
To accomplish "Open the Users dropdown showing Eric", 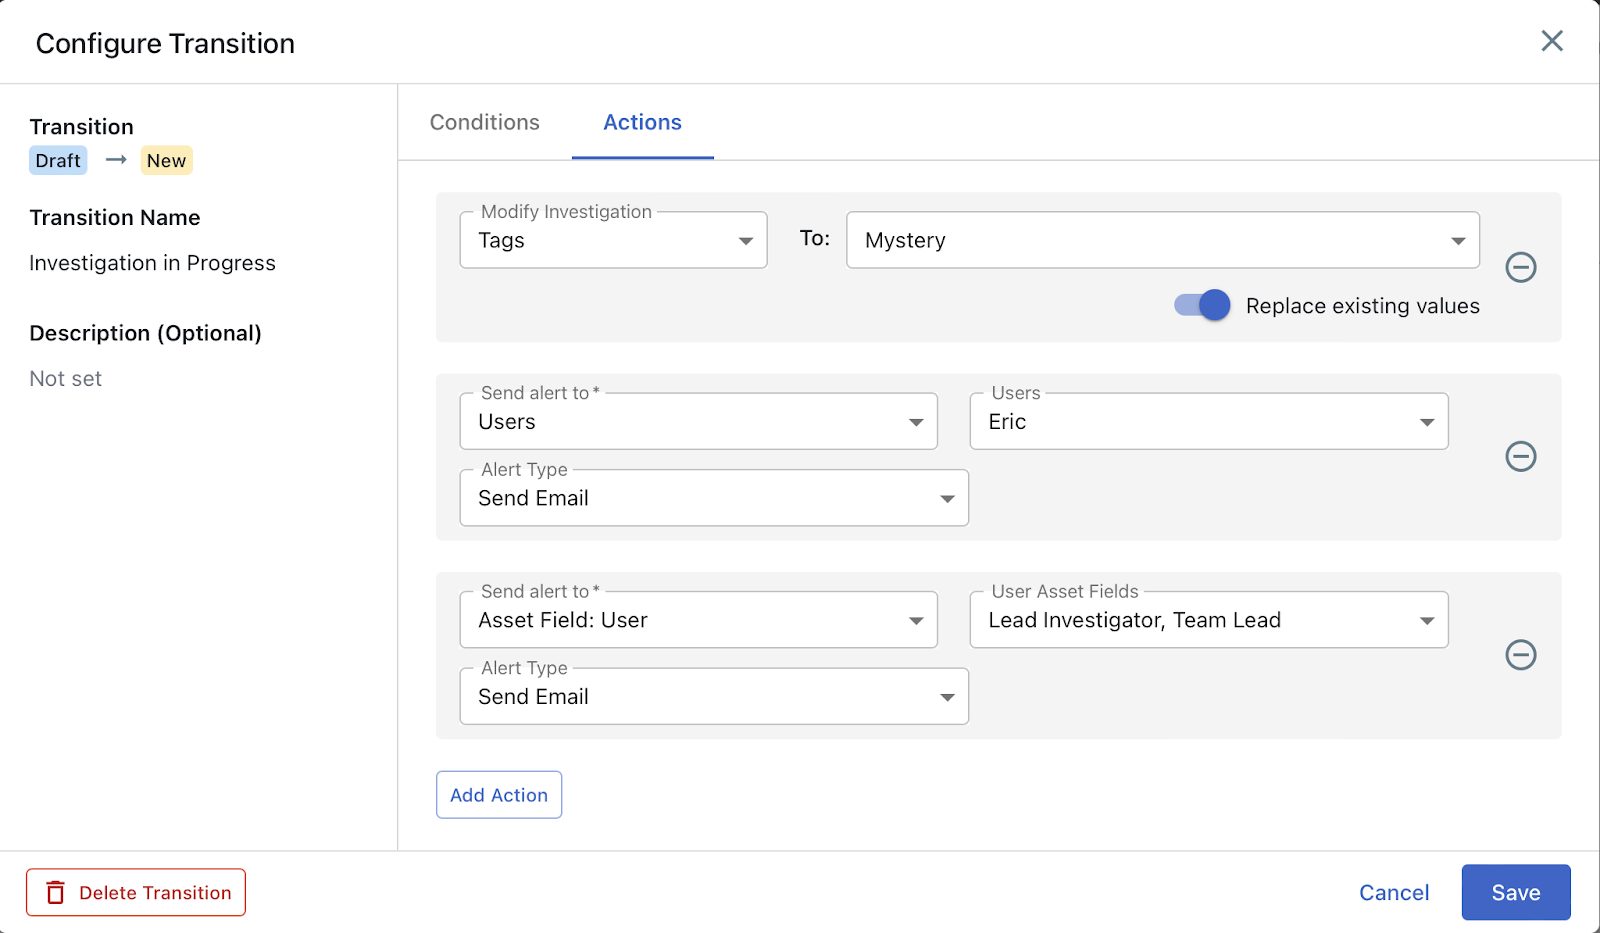I will 1208,422.
